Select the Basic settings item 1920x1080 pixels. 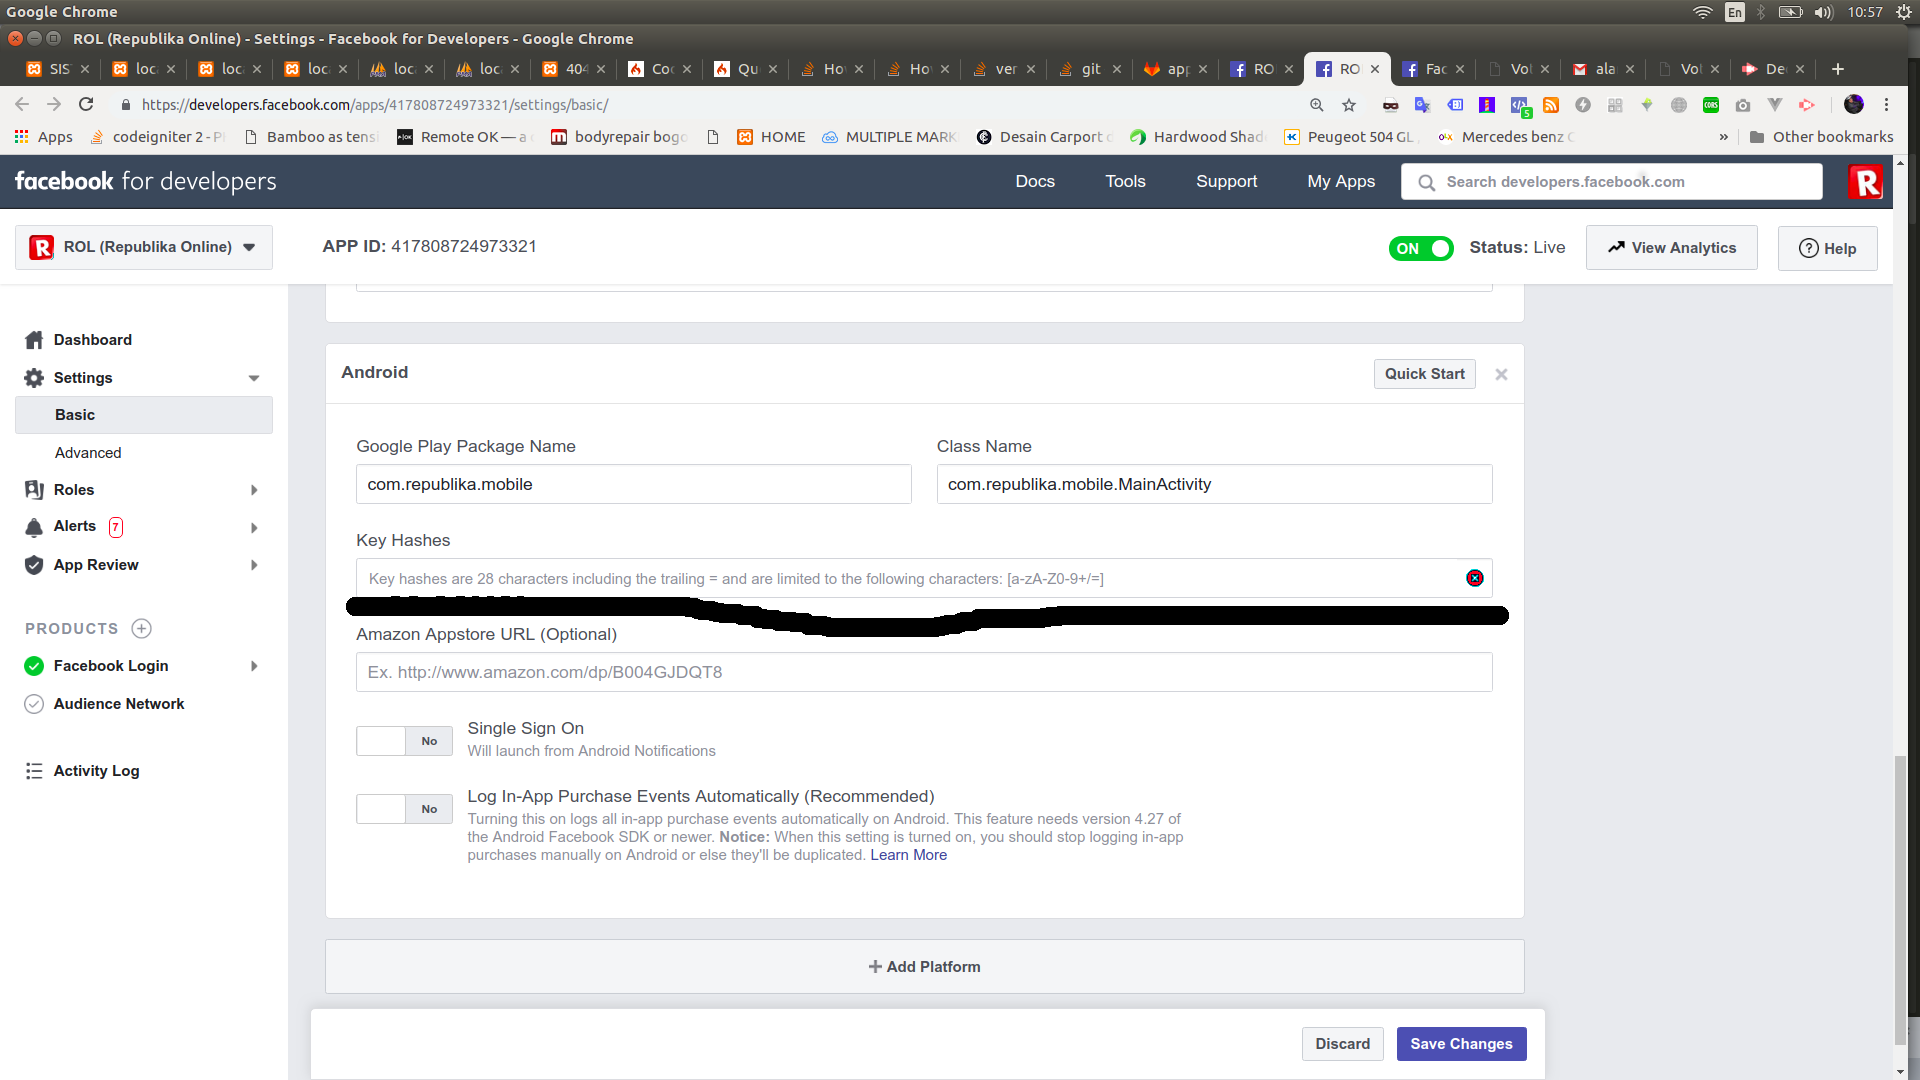pos(144,415)
